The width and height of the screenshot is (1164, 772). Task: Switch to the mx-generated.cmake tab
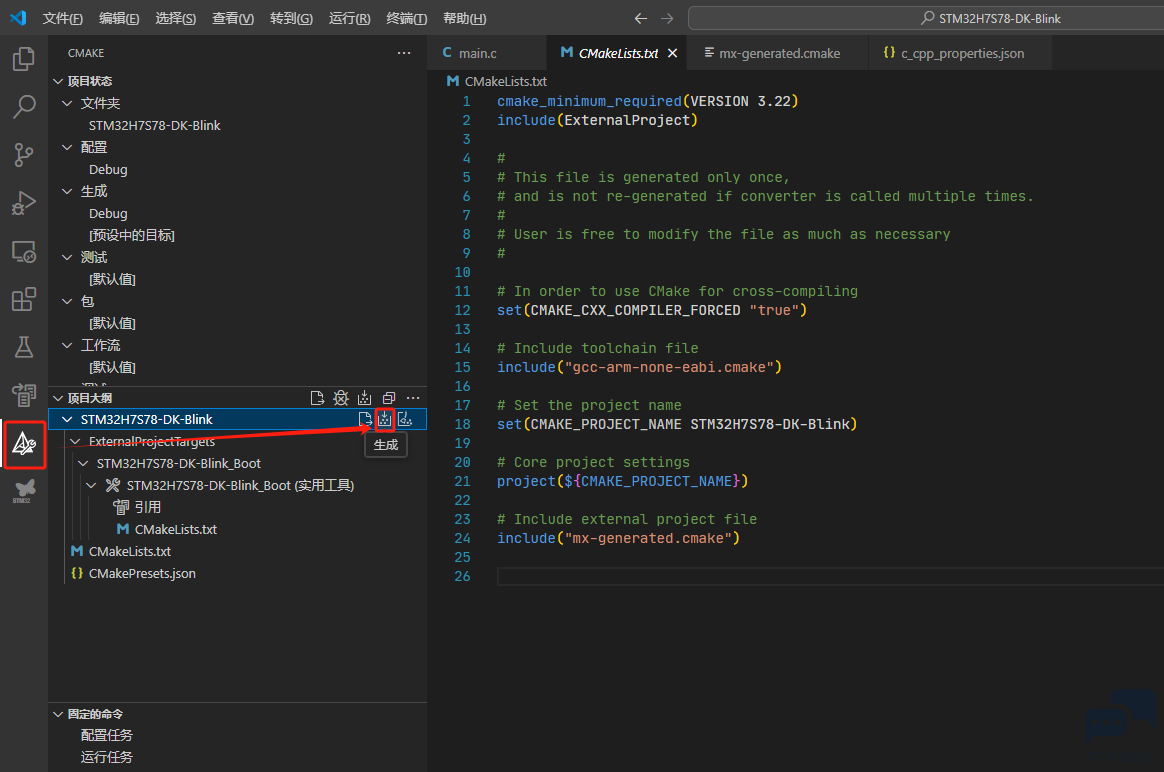(x=779, y=53)
